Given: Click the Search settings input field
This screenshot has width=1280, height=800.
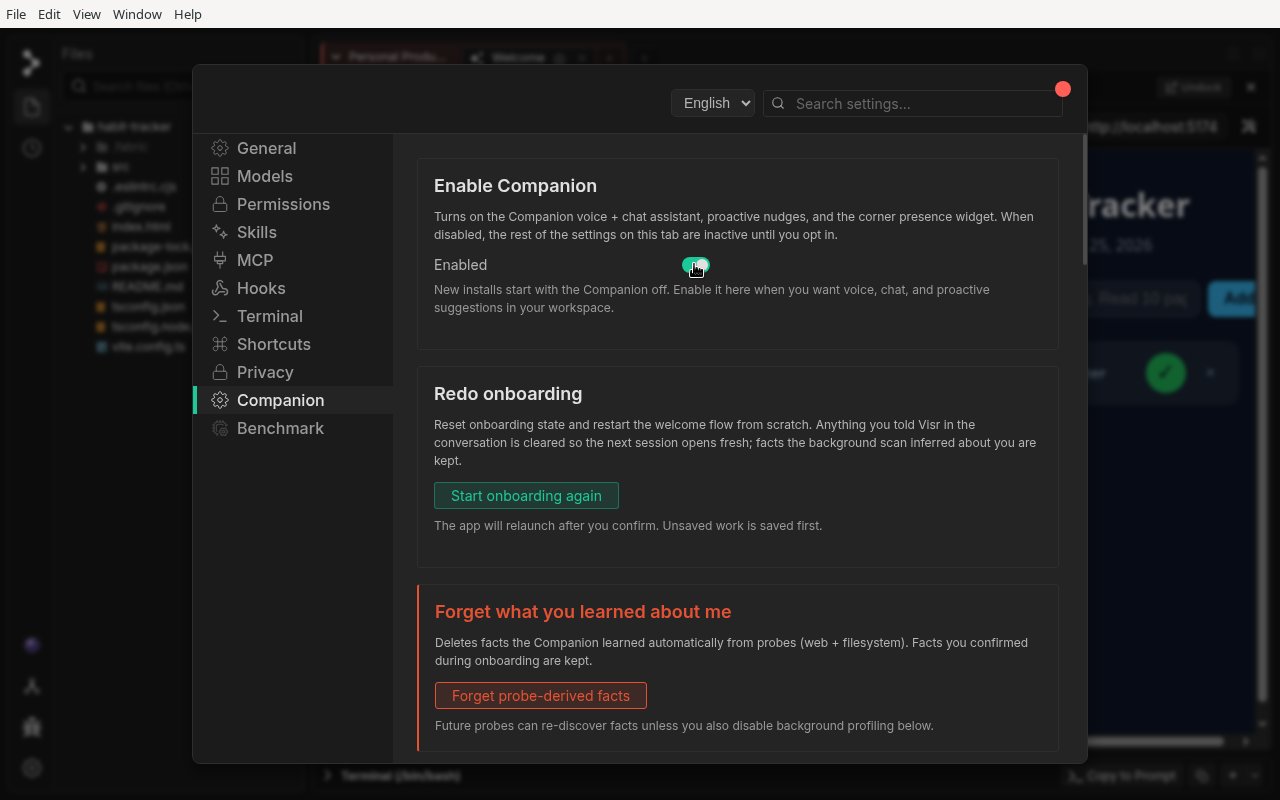Looking at the screenshot, I should [913, 103].
